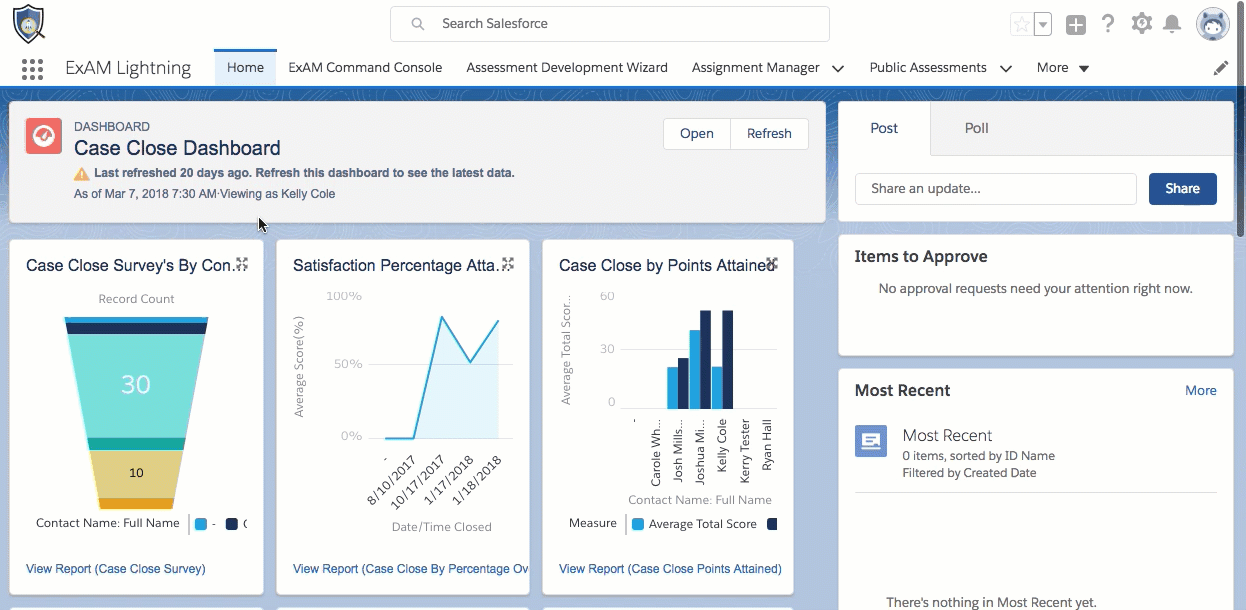Focus the Search Salesforce field
1246x610 pixels.
610,24
